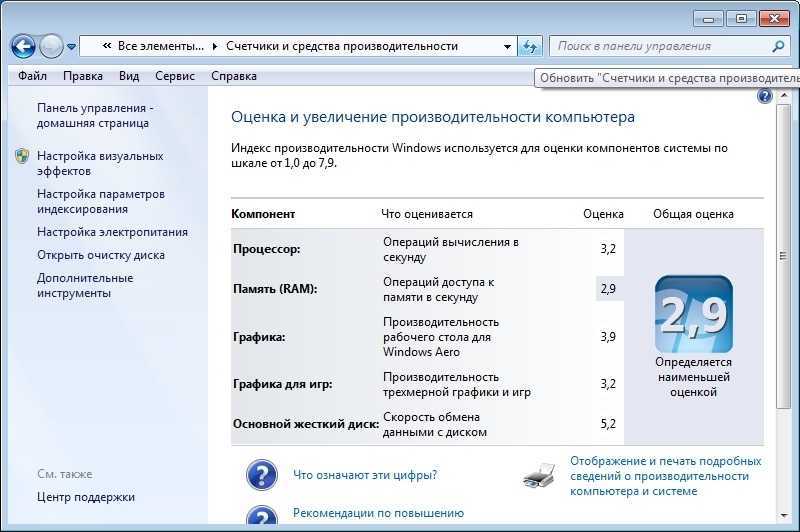This screenshot has height=532, width=800.
Task: Select the Основной жесткий диск score 5,2
Action: click(x=608, y=424)
